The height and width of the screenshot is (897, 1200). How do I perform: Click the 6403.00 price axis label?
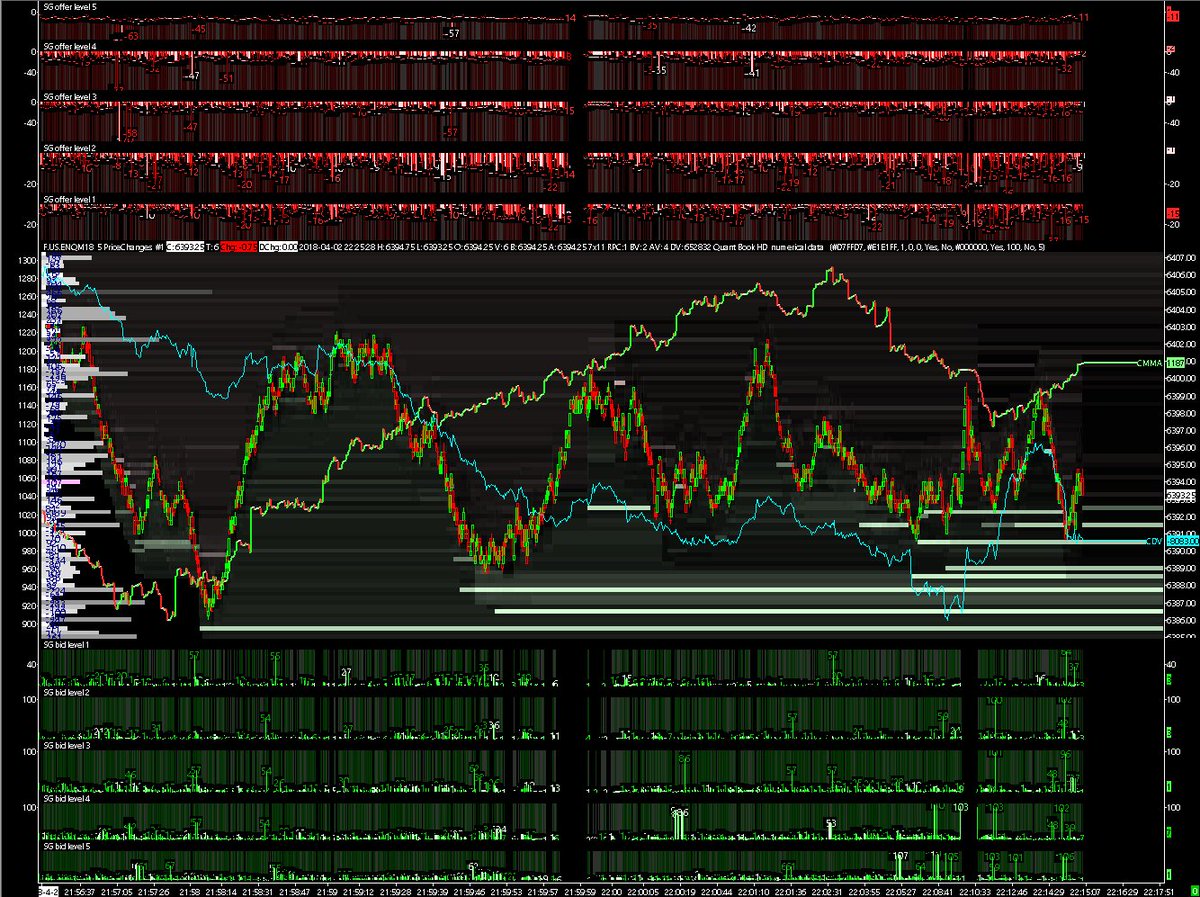click(x=1181, y=326)
